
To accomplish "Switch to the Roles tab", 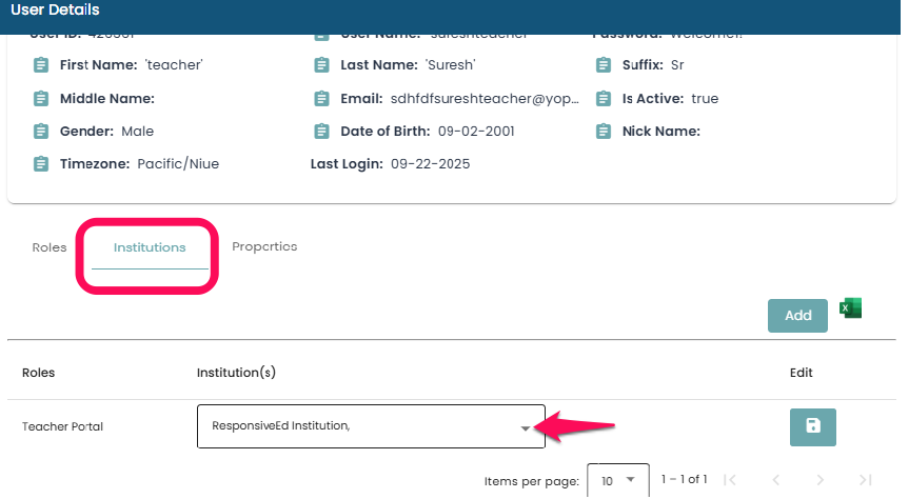I will [49, 247].
